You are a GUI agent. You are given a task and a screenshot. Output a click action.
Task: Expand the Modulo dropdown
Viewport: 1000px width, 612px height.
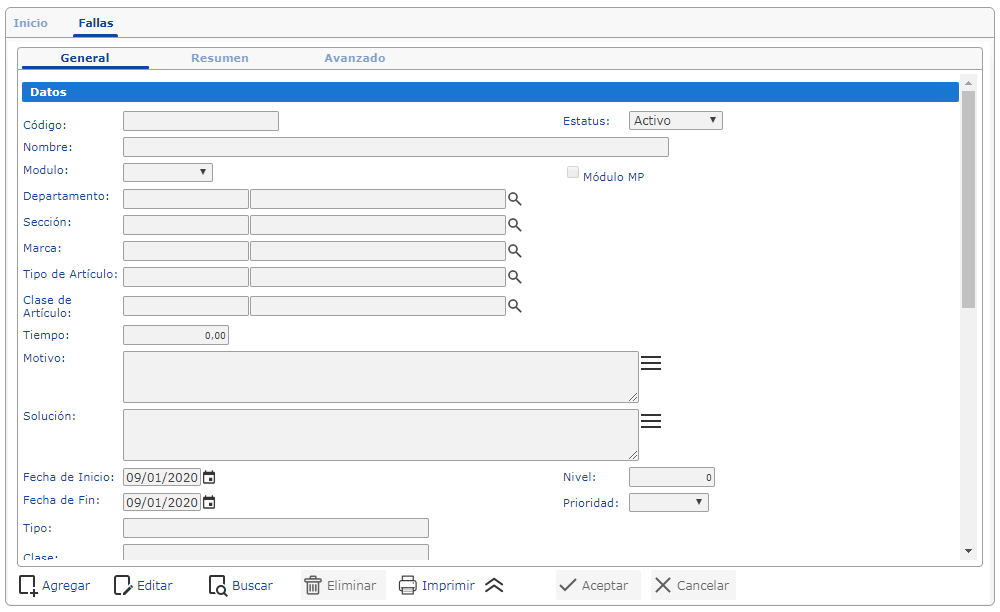pyautogui.click(x=168, y=172)
